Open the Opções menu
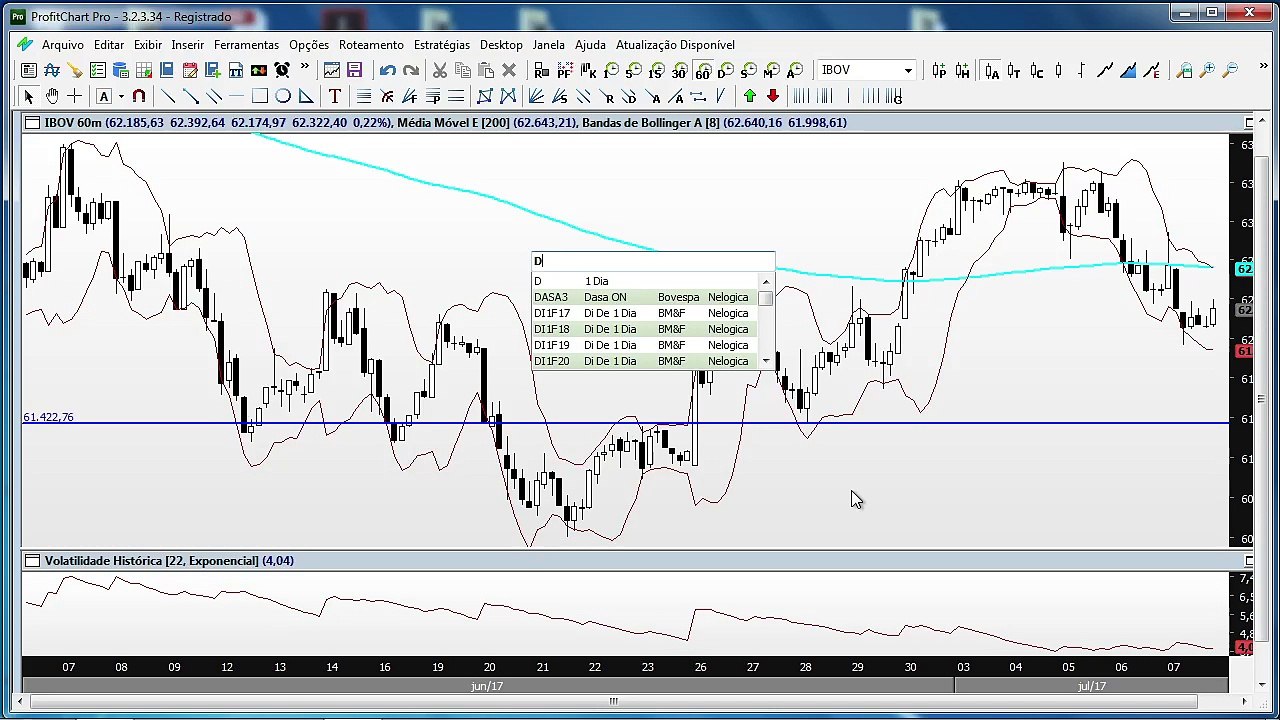1280x720 pixels. click(x=309, y=45)
